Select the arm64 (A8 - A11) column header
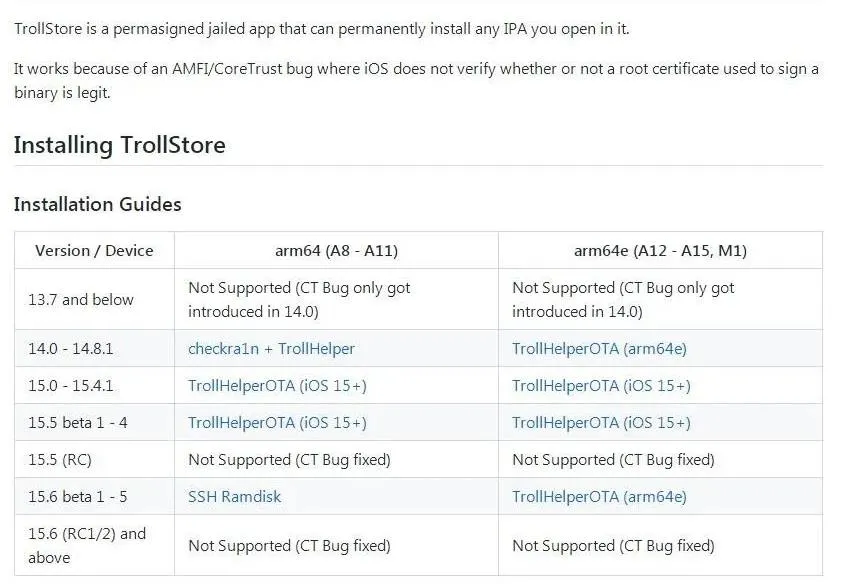842x584 pixels. pyautogui.click(x=337, y=251)
